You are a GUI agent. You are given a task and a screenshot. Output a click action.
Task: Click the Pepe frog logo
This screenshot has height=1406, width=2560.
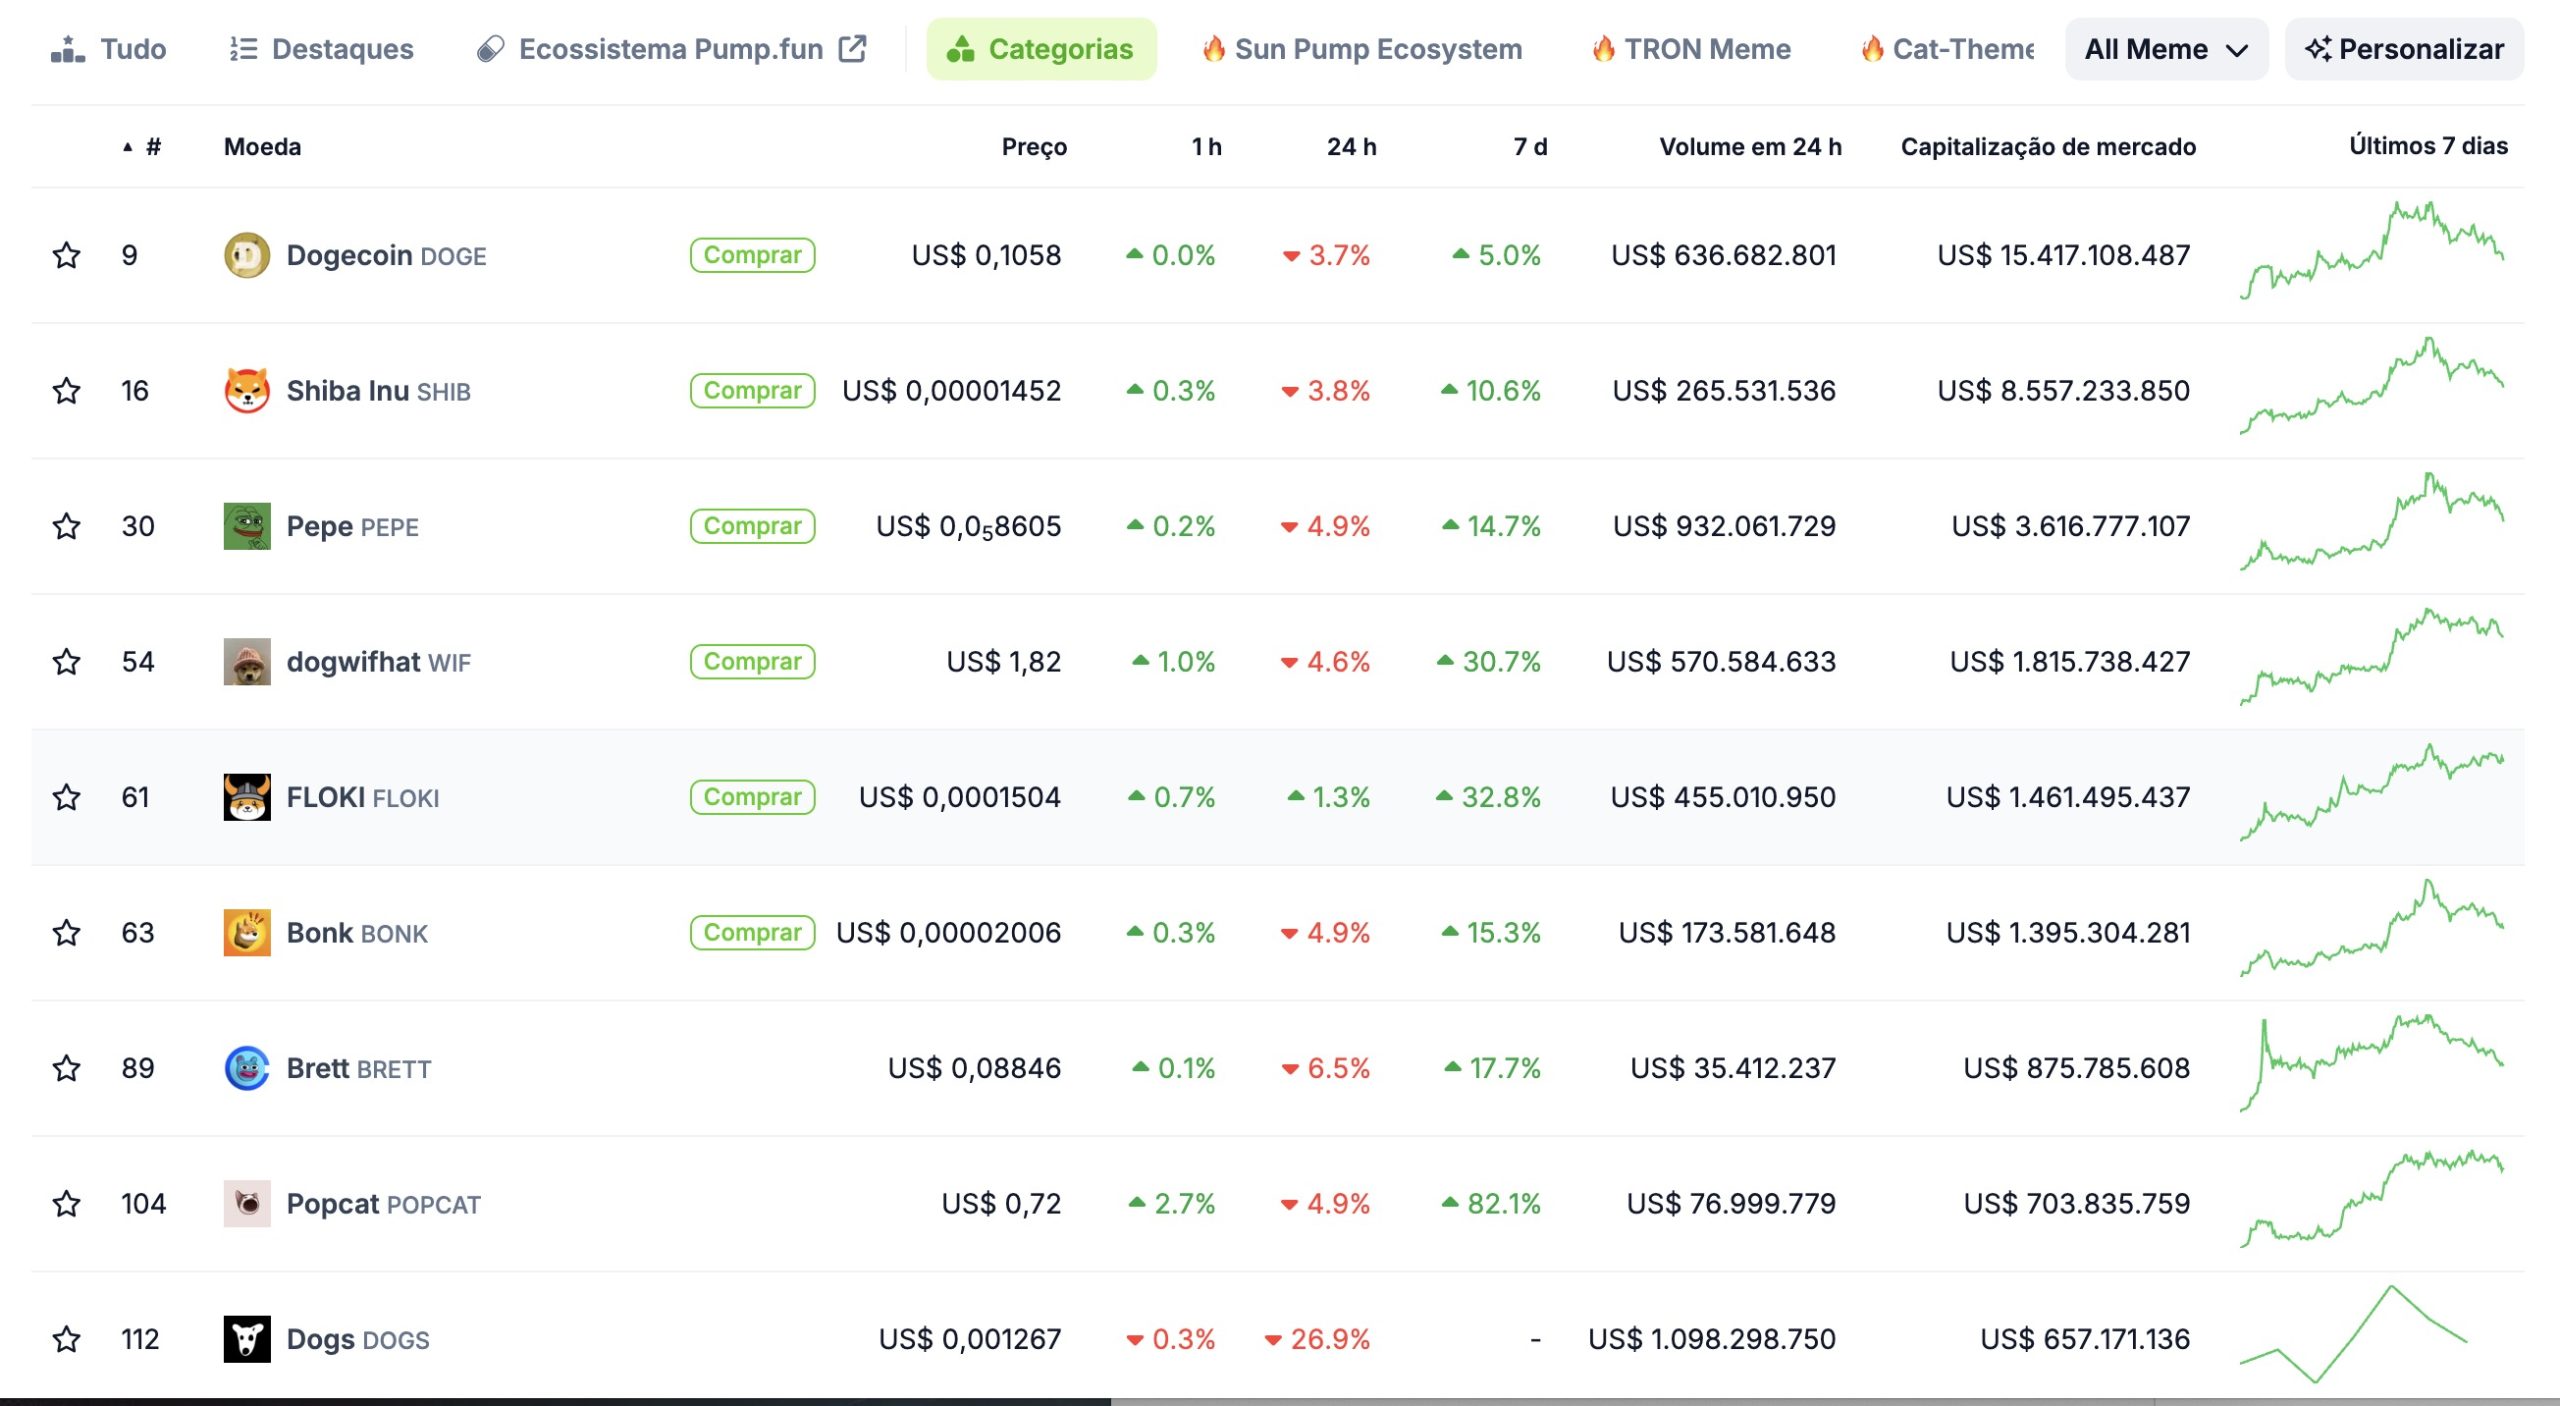(247, 526)
